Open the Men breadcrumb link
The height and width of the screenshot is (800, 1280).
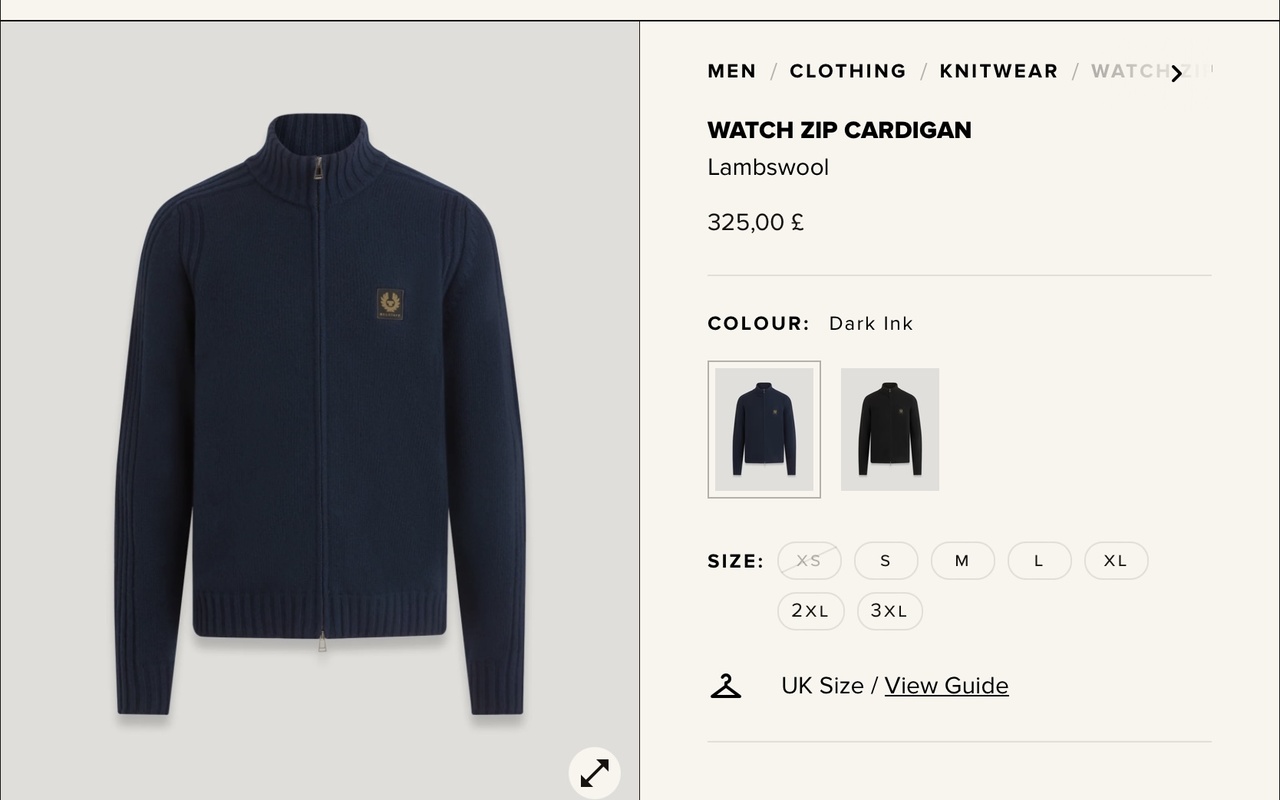click(x=732, y=71)
